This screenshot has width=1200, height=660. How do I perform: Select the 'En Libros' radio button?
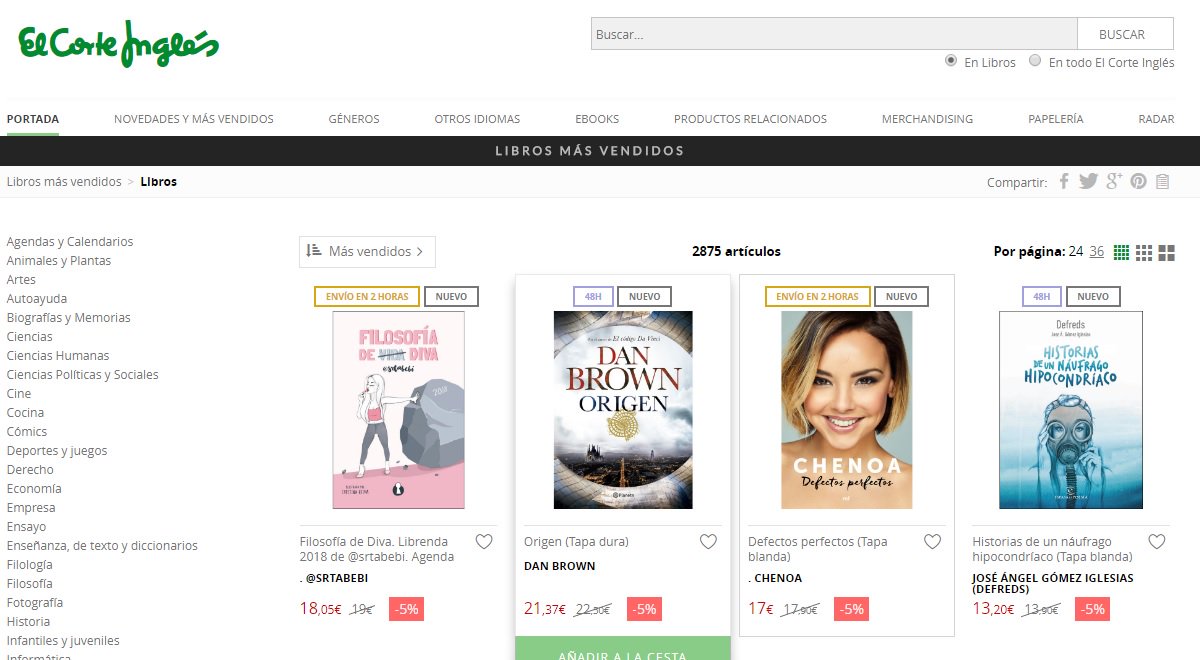(x=951, y=61)
